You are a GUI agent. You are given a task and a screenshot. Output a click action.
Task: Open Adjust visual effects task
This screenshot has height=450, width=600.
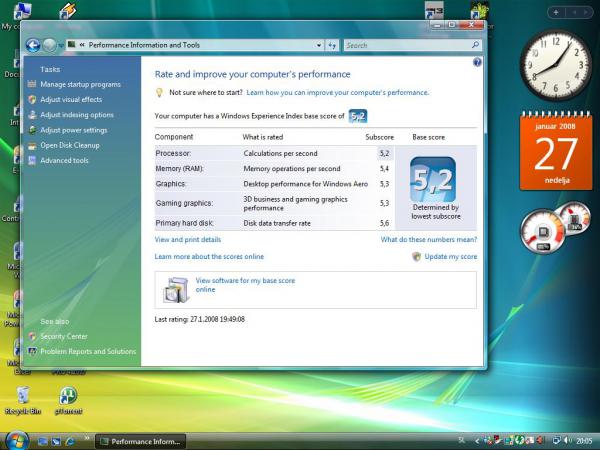(70, 99)
